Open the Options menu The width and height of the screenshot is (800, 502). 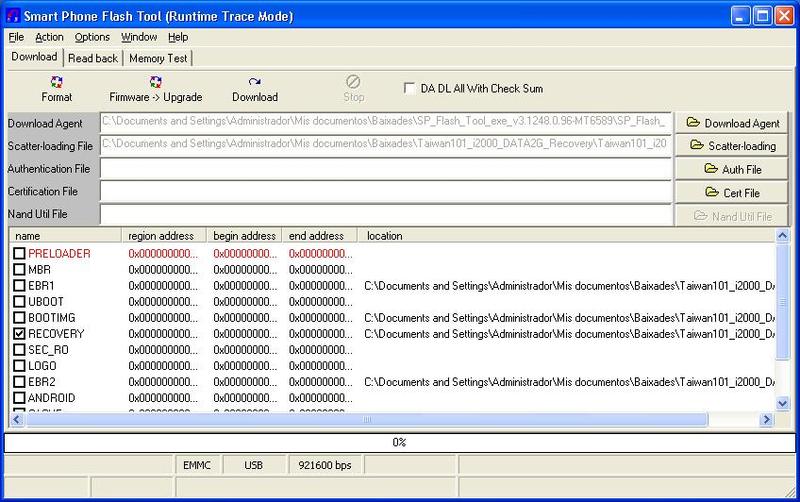coord(92,37)
